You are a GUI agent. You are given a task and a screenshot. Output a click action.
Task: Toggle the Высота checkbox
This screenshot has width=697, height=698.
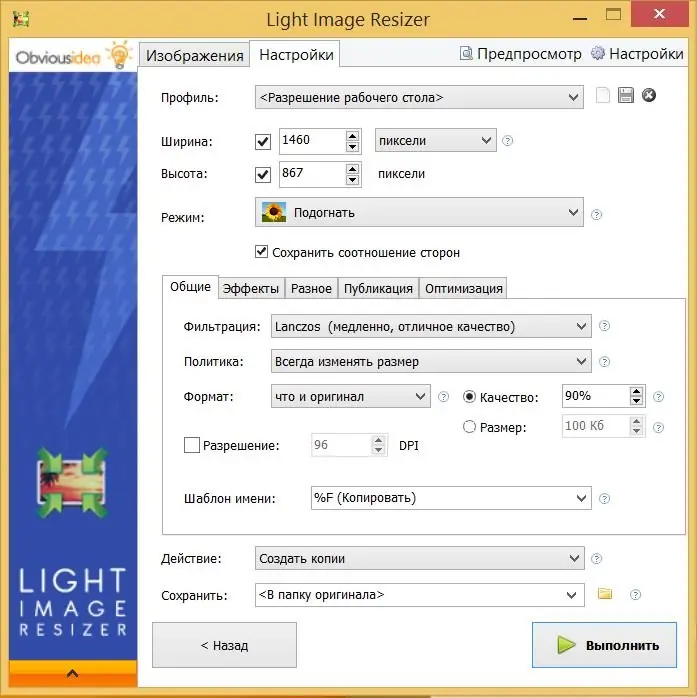coord(263,174)
